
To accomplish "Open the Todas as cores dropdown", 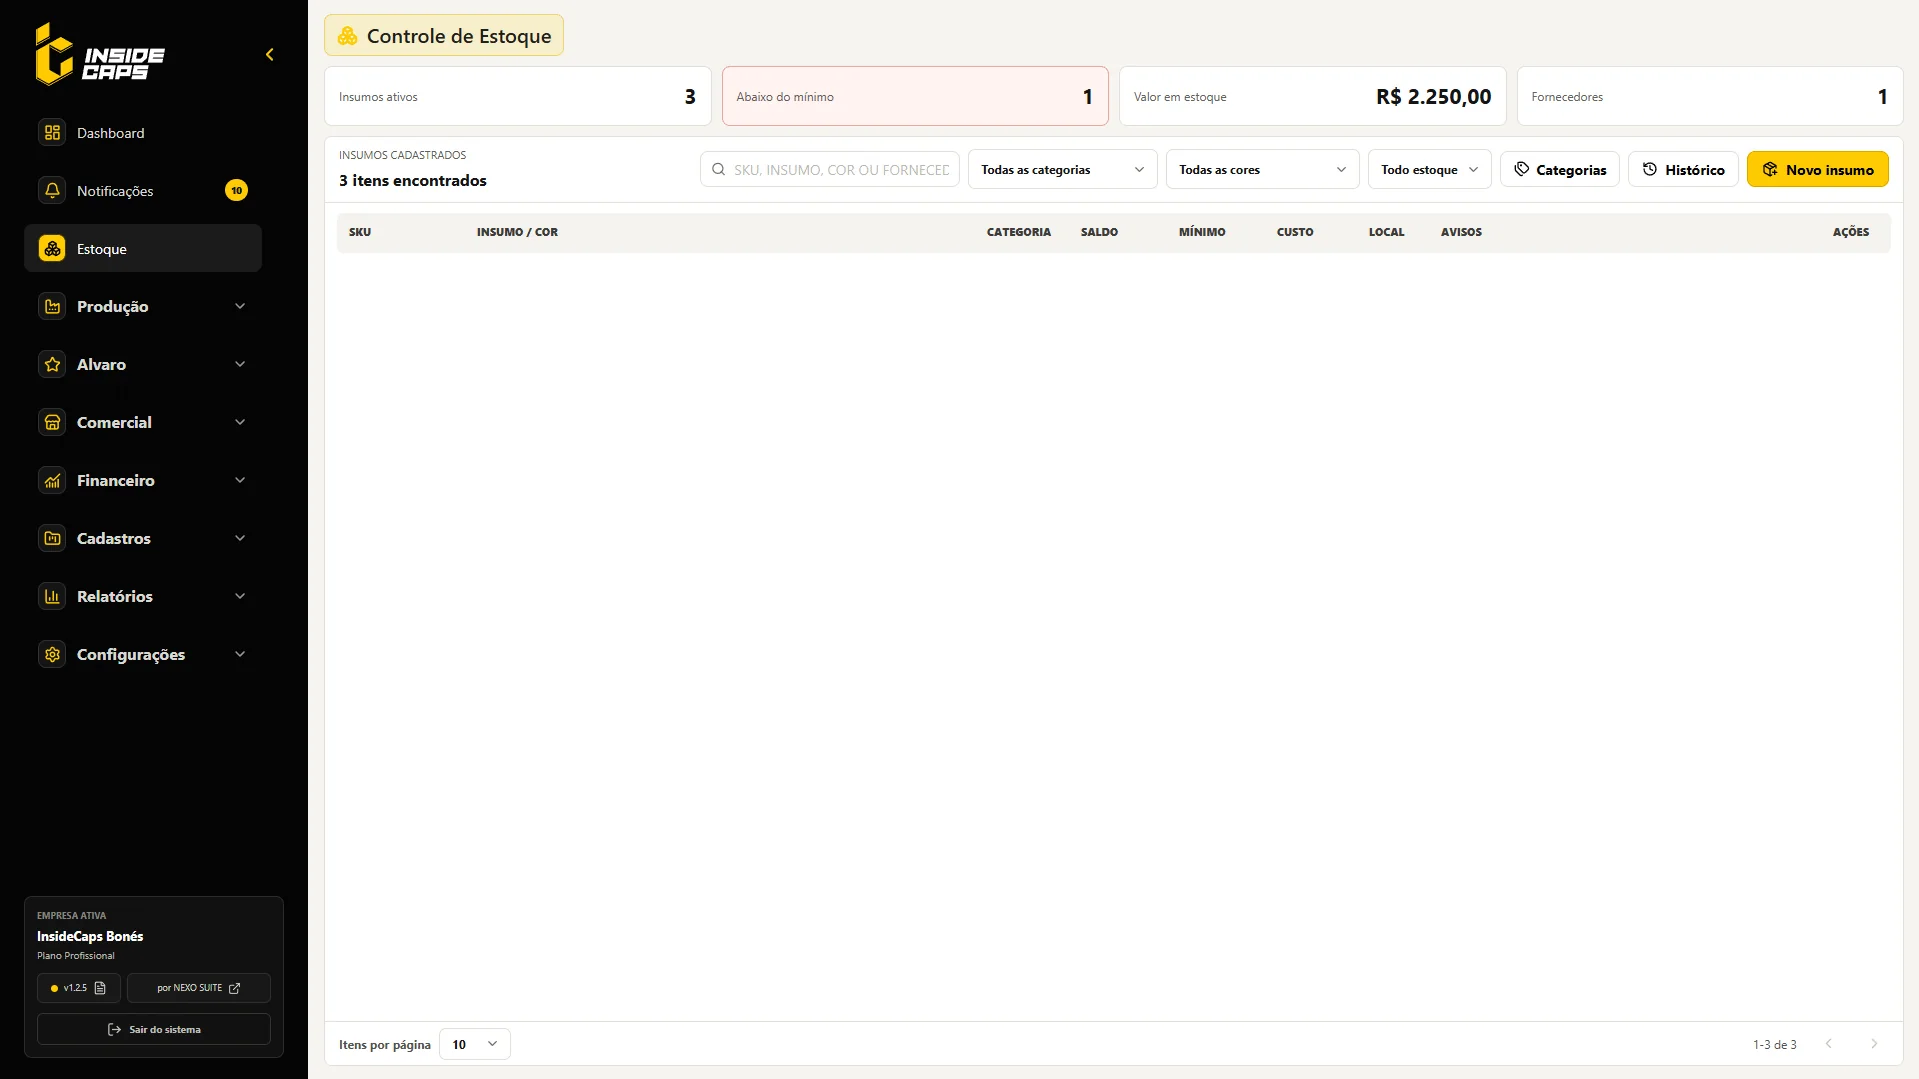I will click(x=1262, y=170).
